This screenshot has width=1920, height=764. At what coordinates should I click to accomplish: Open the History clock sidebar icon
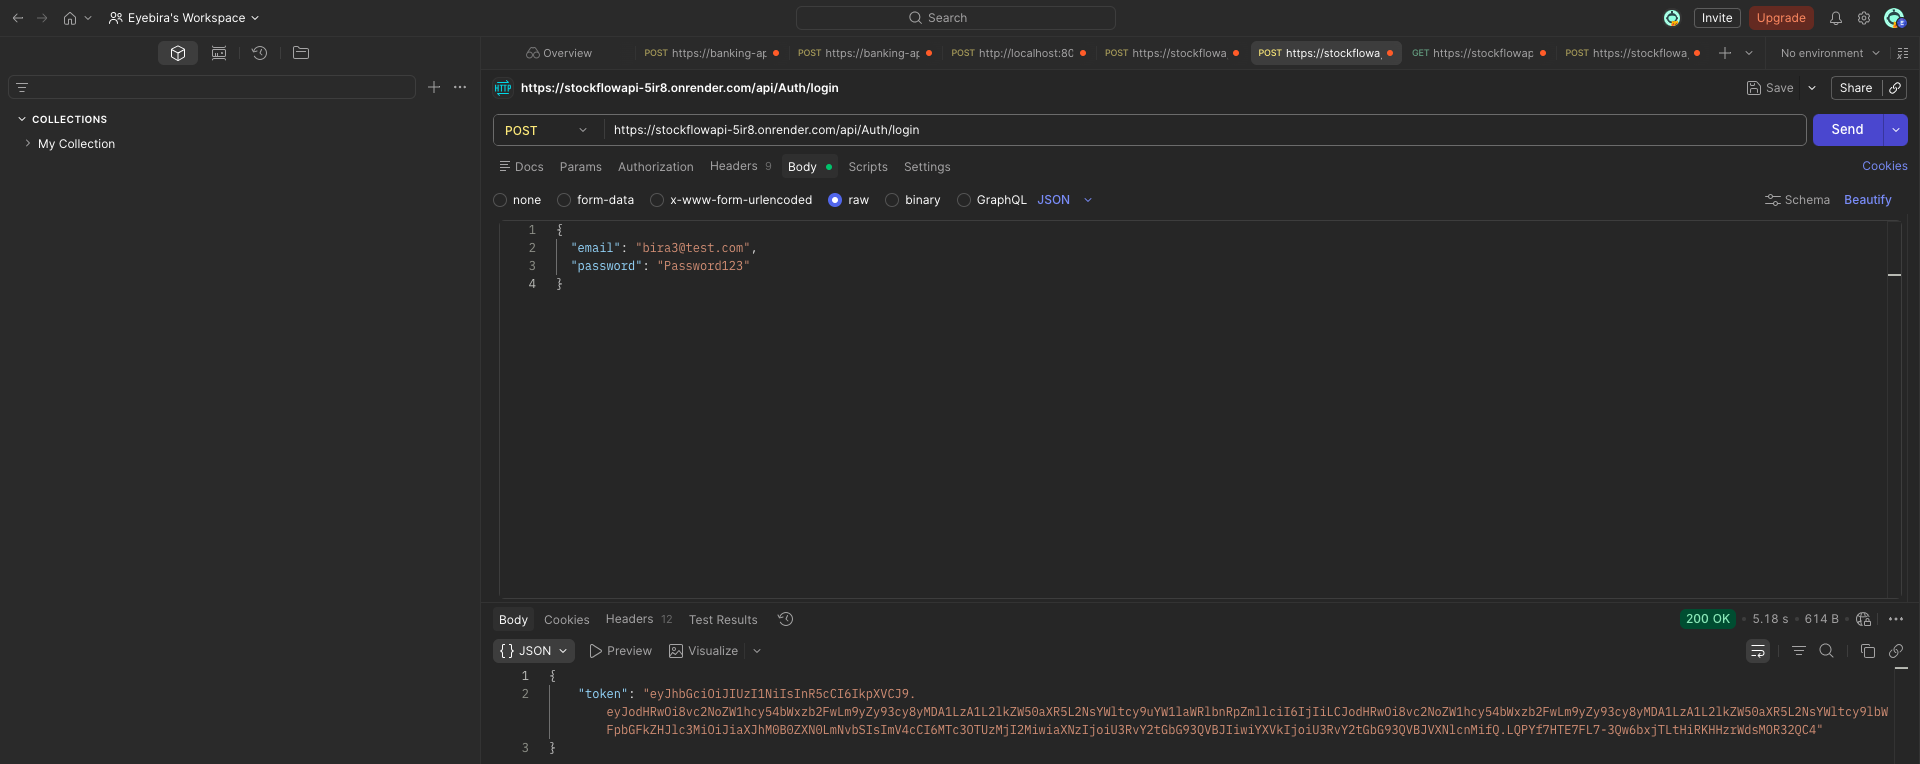(x=259, y=53)
